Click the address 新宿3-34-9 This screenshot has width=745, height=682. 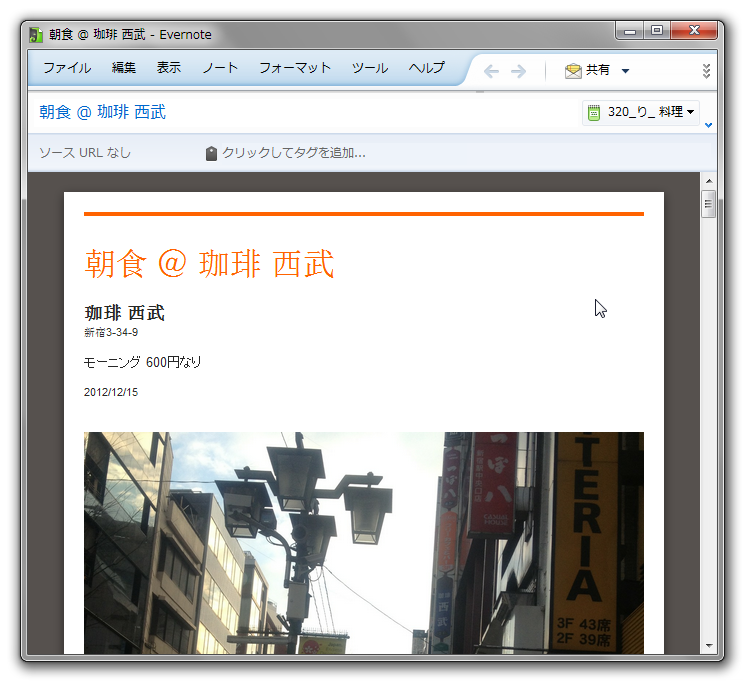pos(111,332)
